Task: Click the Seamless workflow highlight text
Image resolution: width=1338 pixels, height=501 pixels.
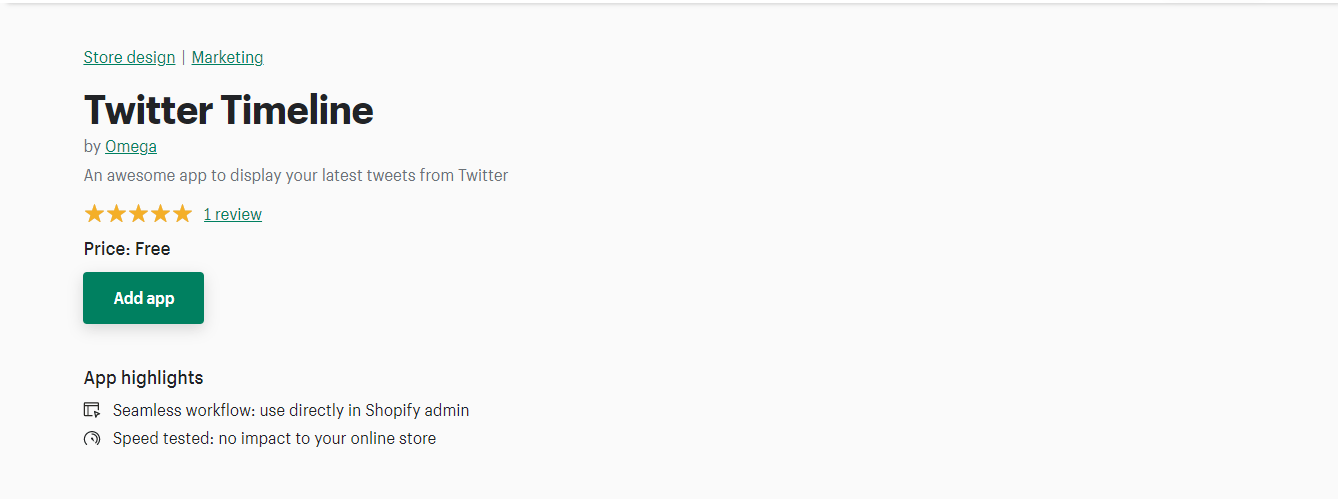Action: [291, 410]
